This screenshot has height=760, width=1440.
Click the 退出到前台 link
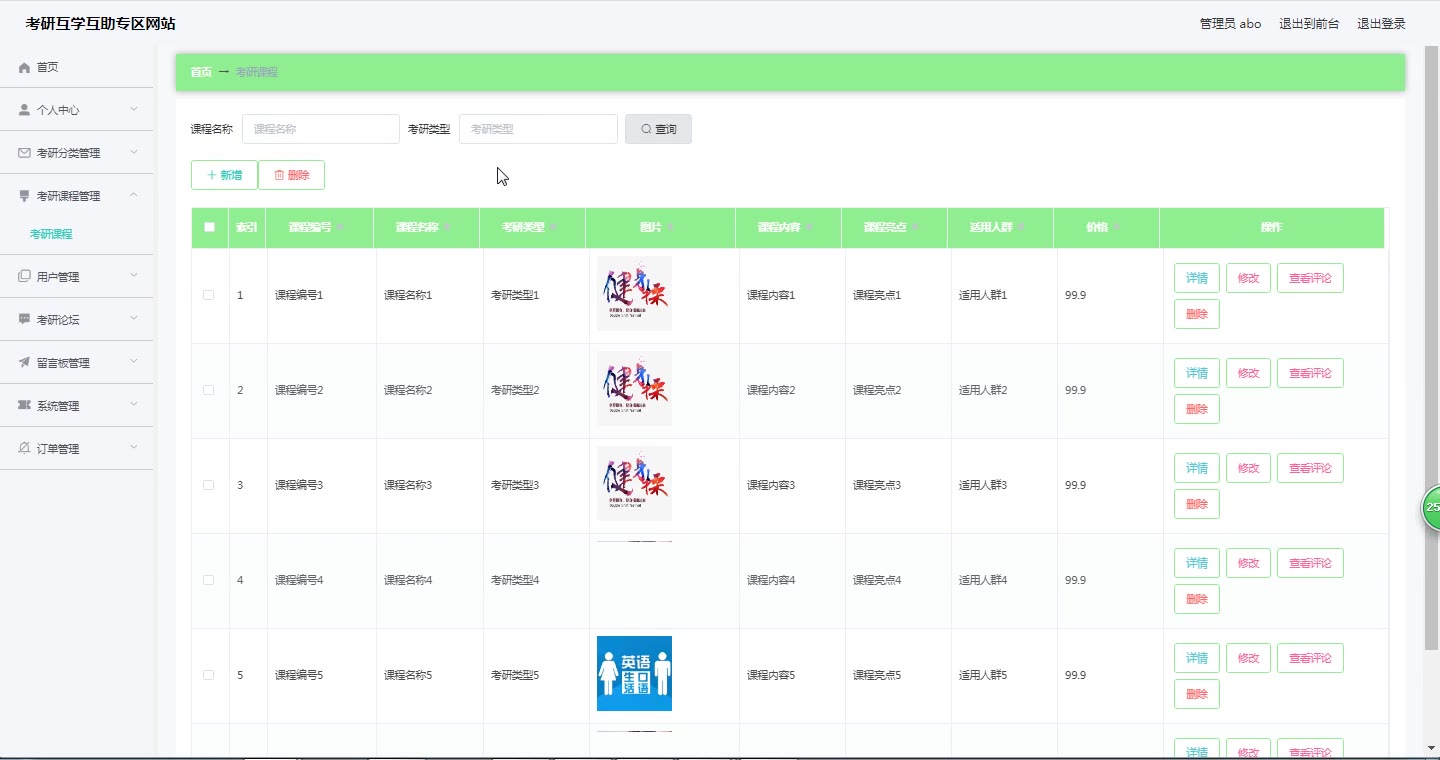1309,24
